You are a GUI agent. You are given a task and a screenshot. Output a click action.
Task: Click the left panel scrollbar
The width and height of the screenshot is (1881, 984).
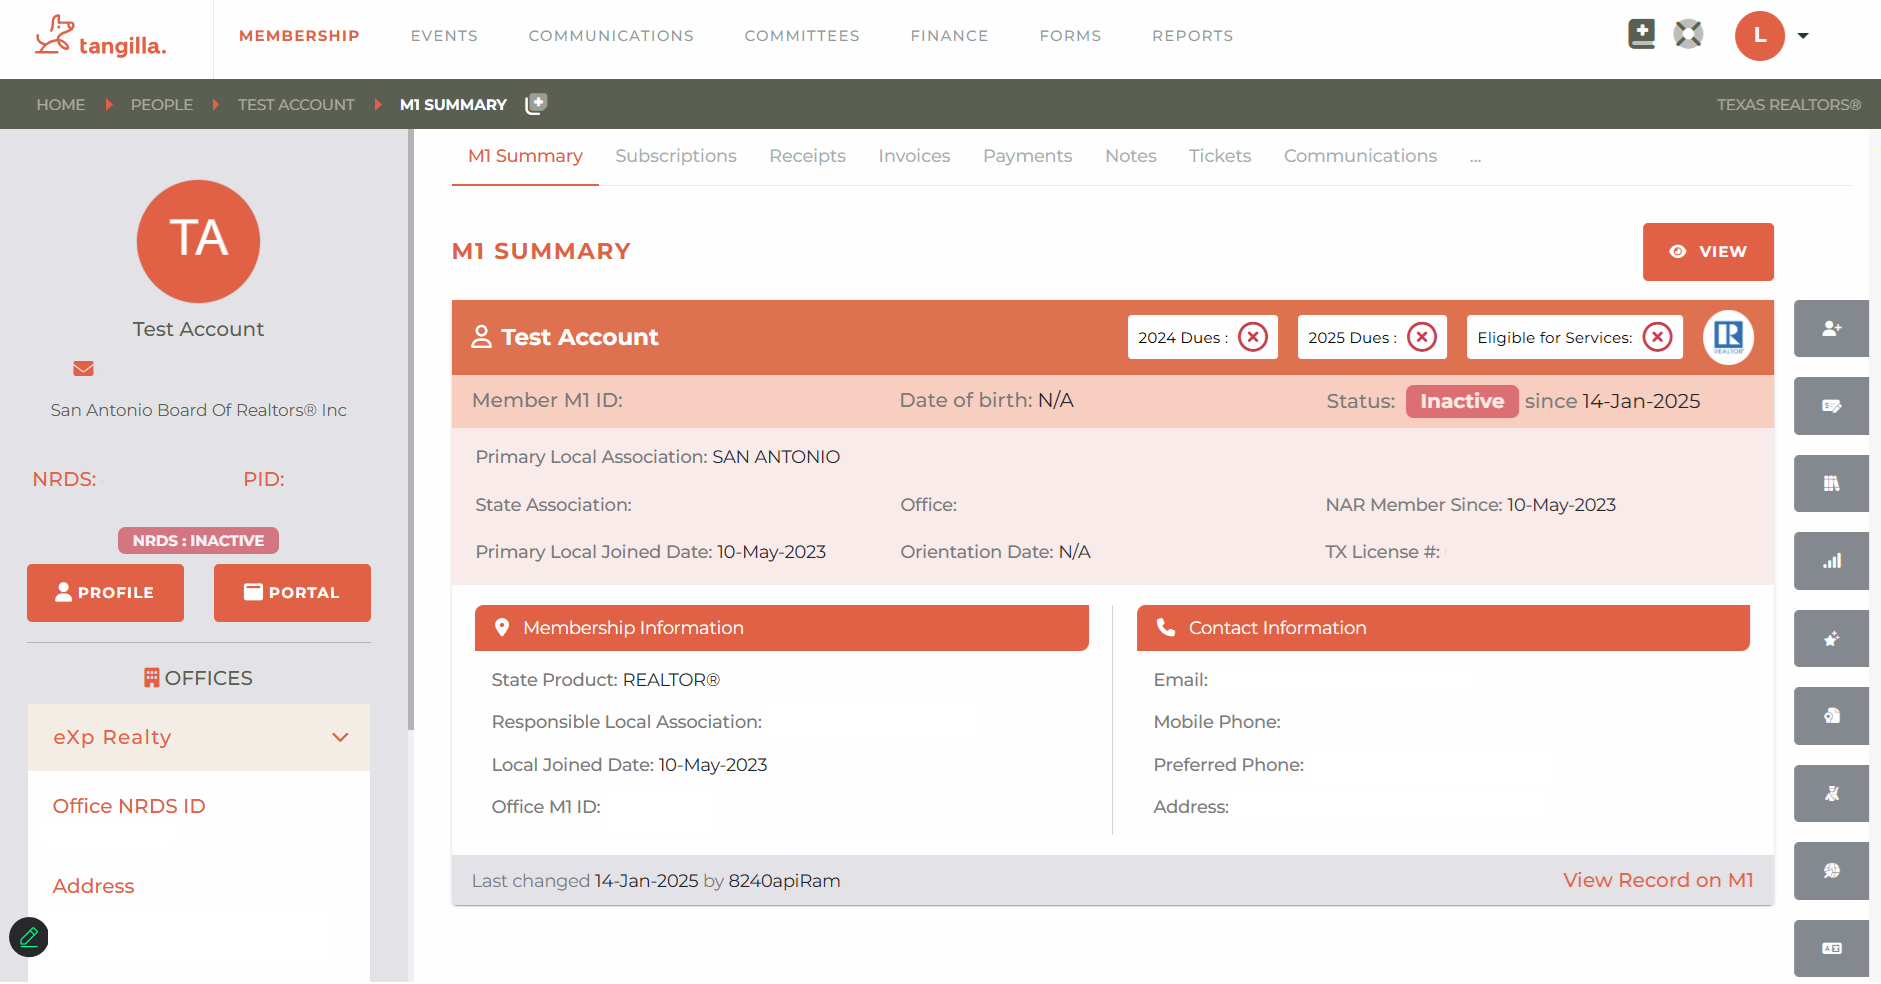click(x=411, y=430)
